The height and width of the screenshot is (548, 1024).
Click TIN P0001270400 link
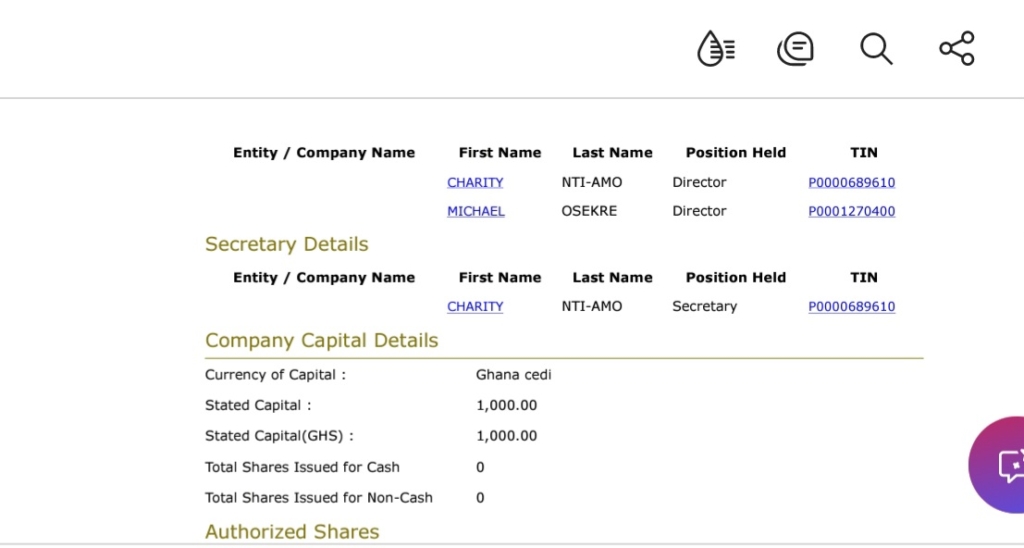point(851,212)
